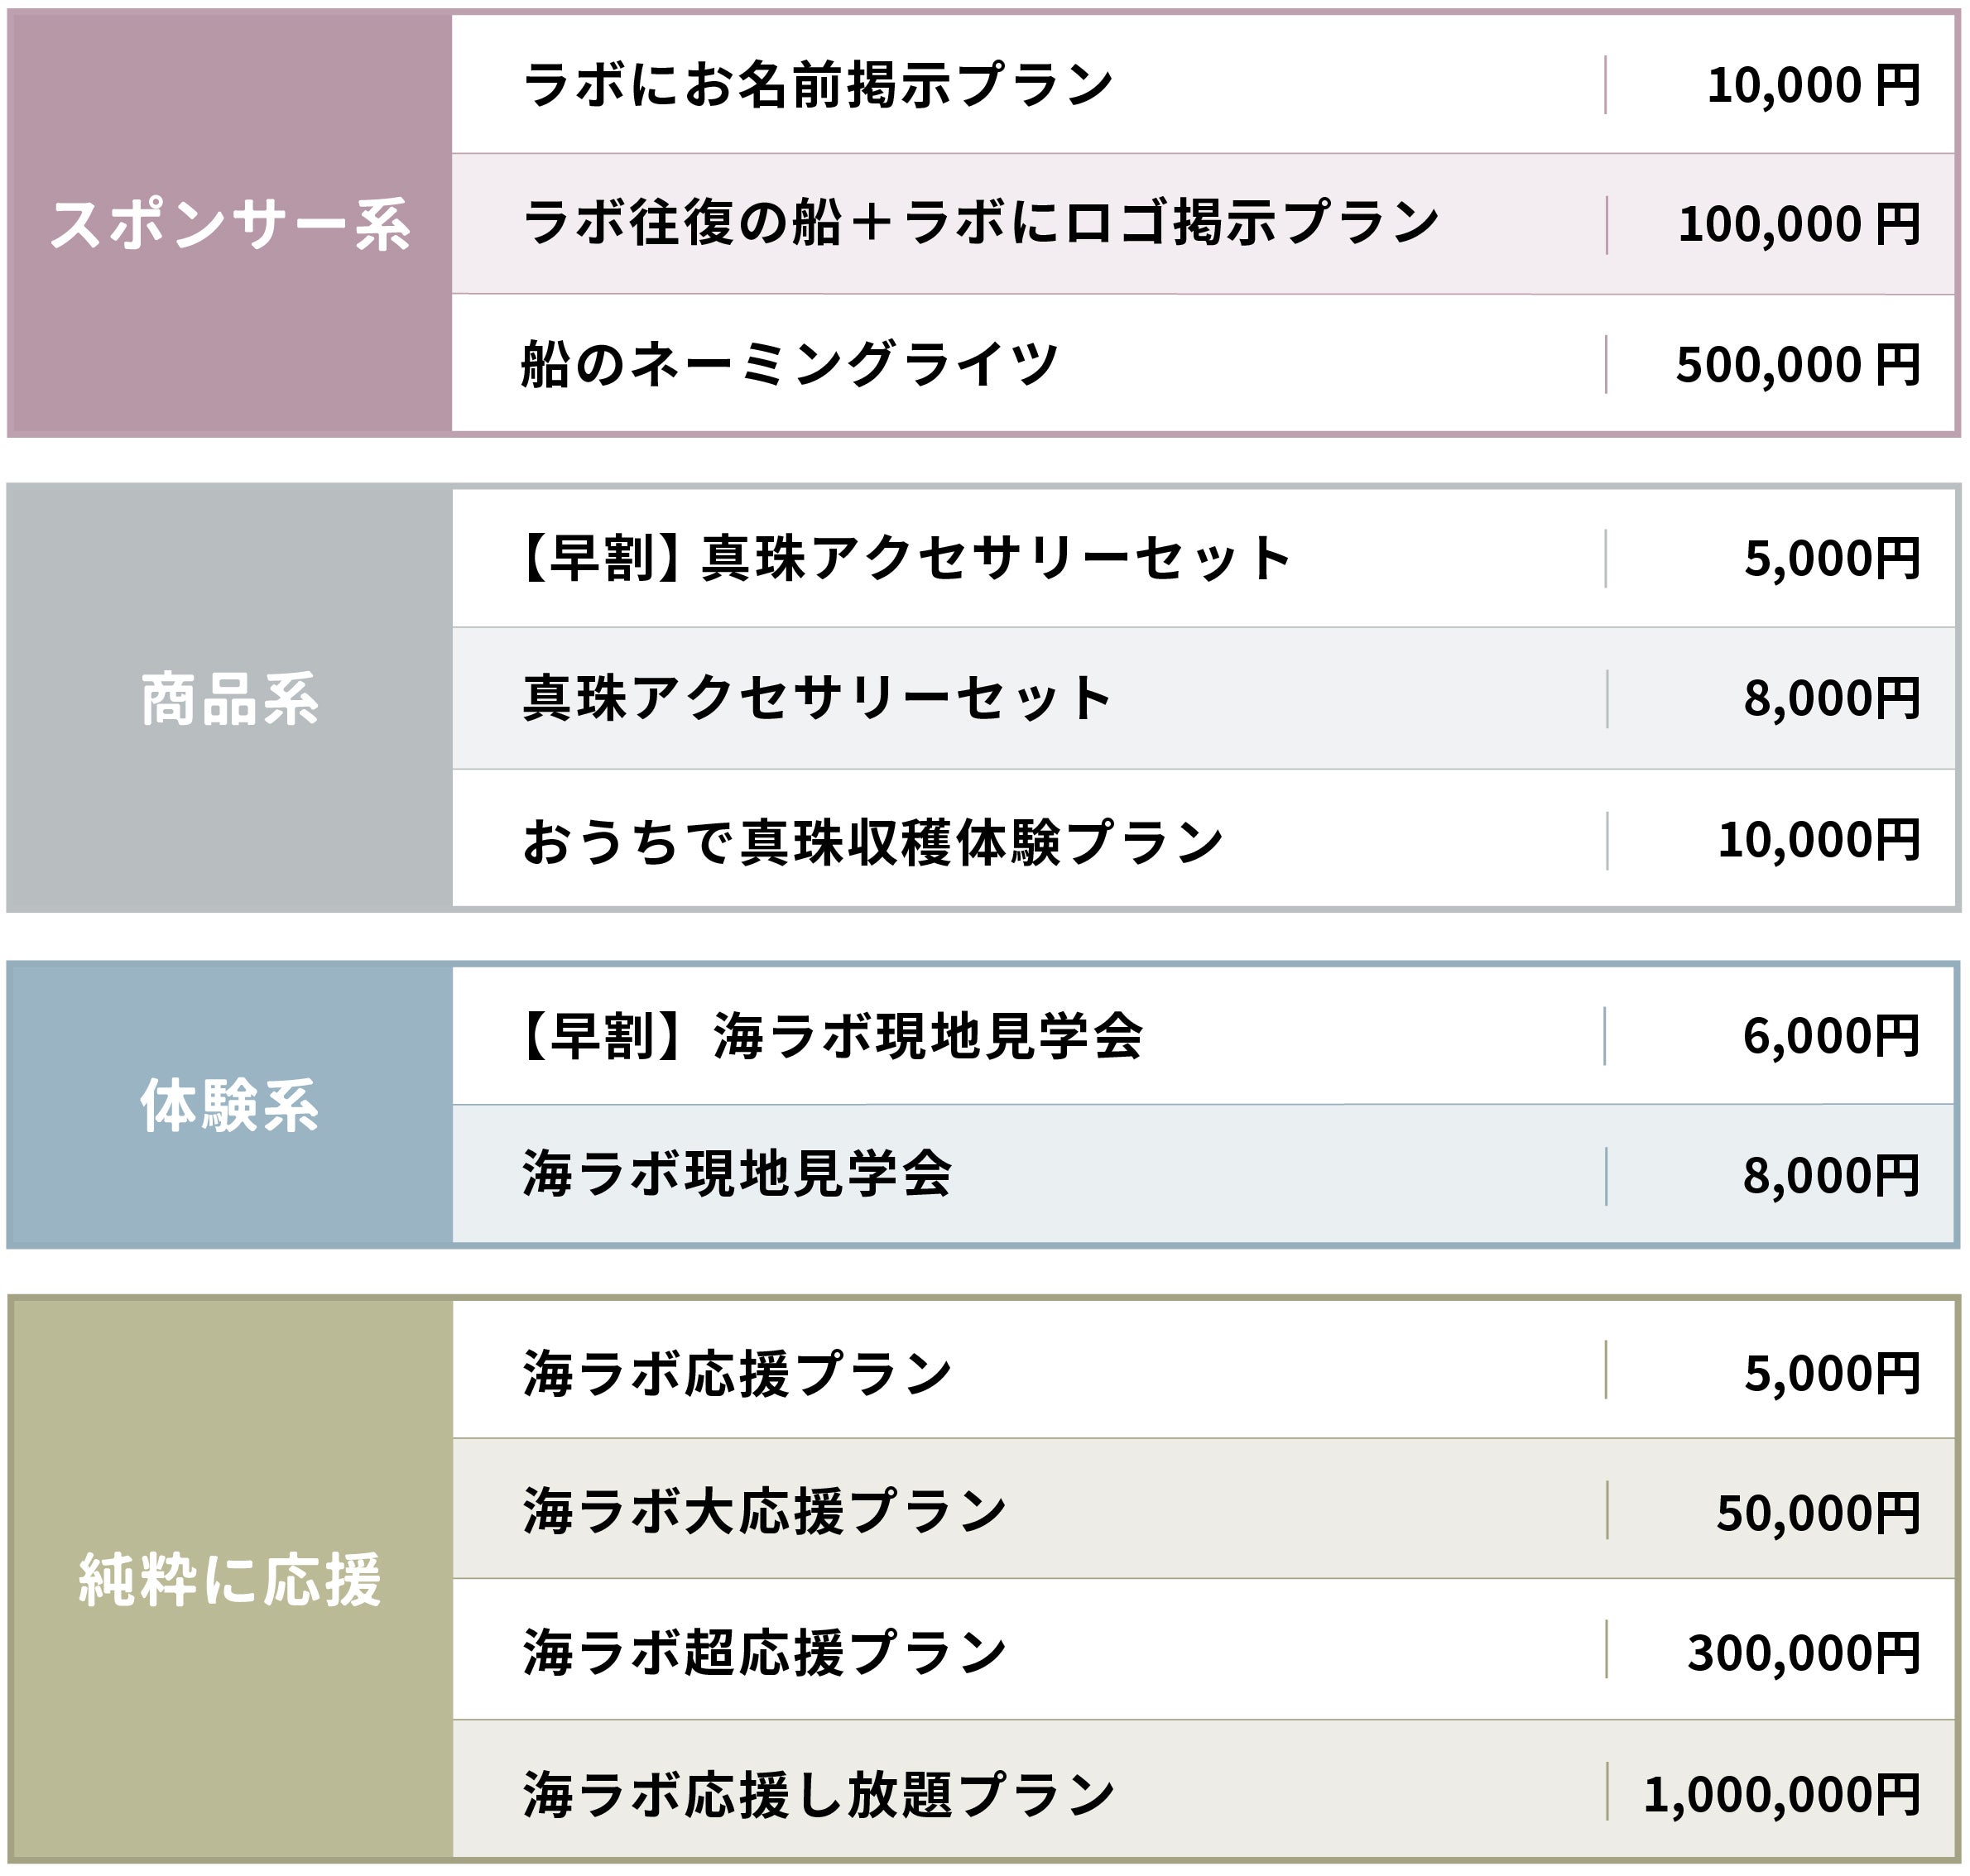This screenshot has height=1876, width=1970.
Task: Select おうちで真珠収穫体験プラン
Action: coord(872,841)
